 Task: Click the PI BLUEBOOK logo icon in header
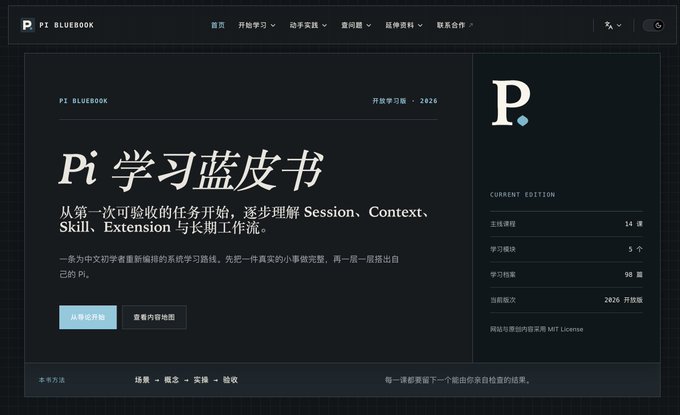point(27,25)
